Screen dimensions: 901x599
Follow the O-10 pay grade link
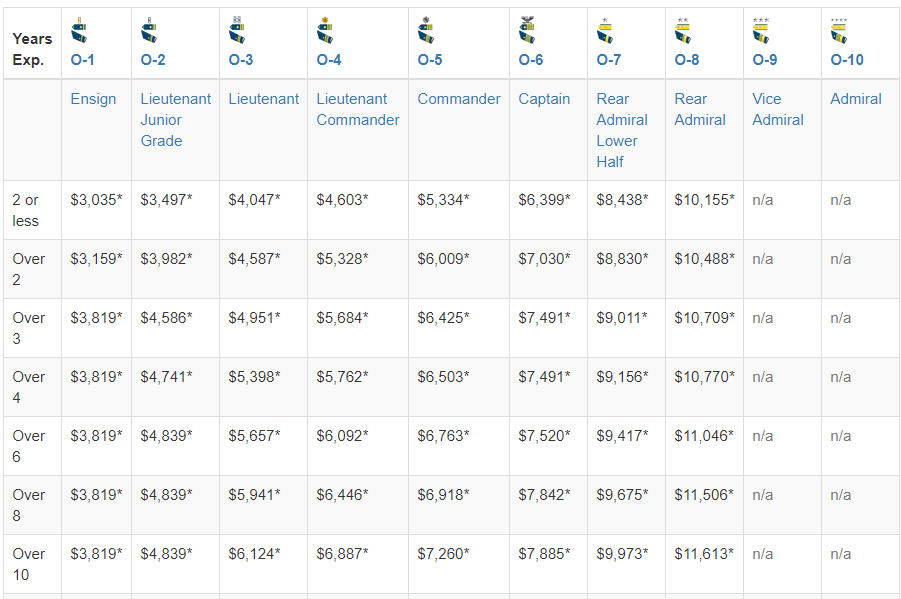[847, 60]
